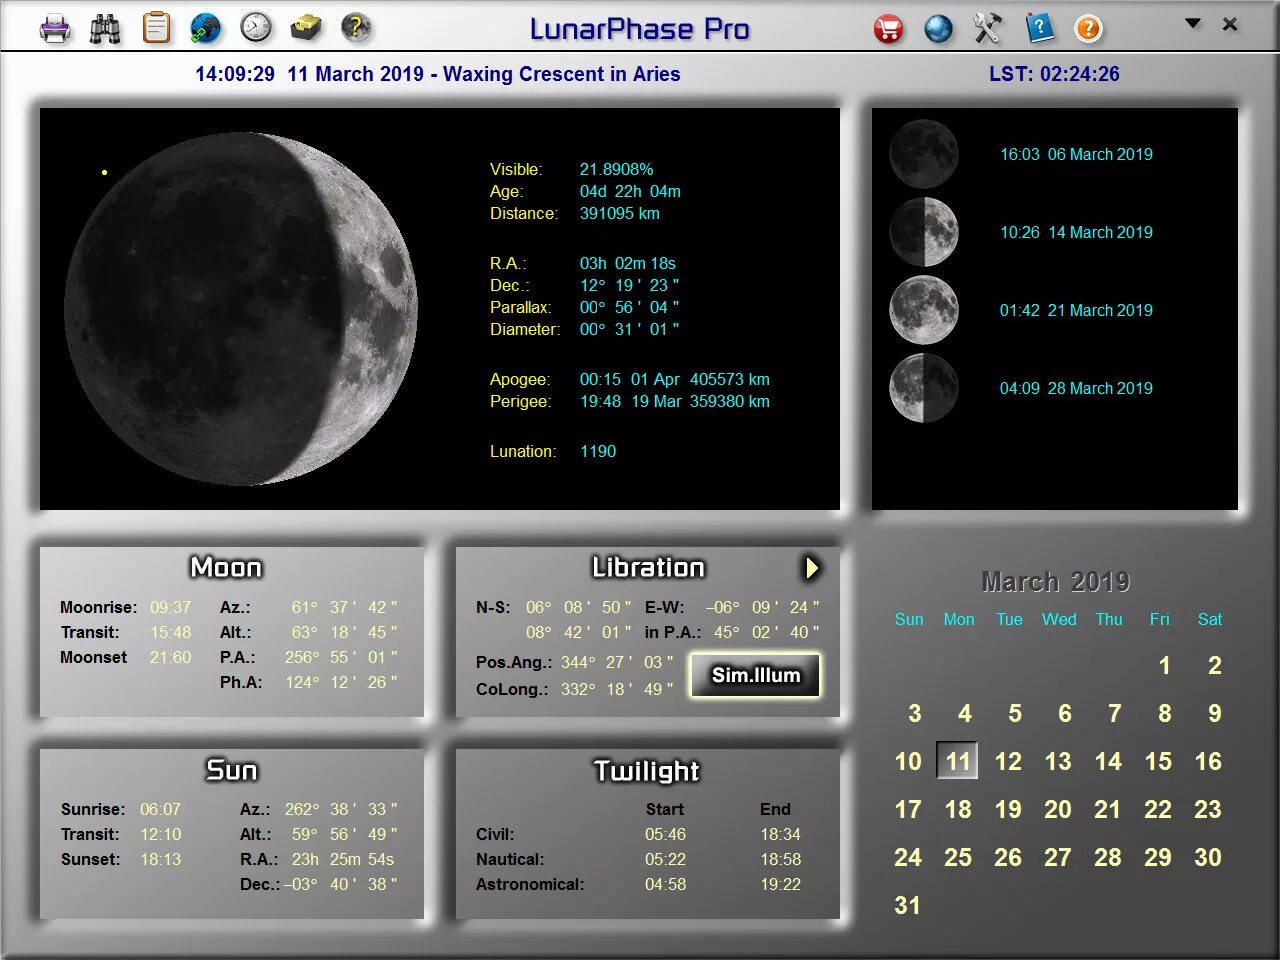The height and width of the screenshot is (960, 1280).
Task: Select day 20 in the calendar
Action: (x=1058, y=809)
